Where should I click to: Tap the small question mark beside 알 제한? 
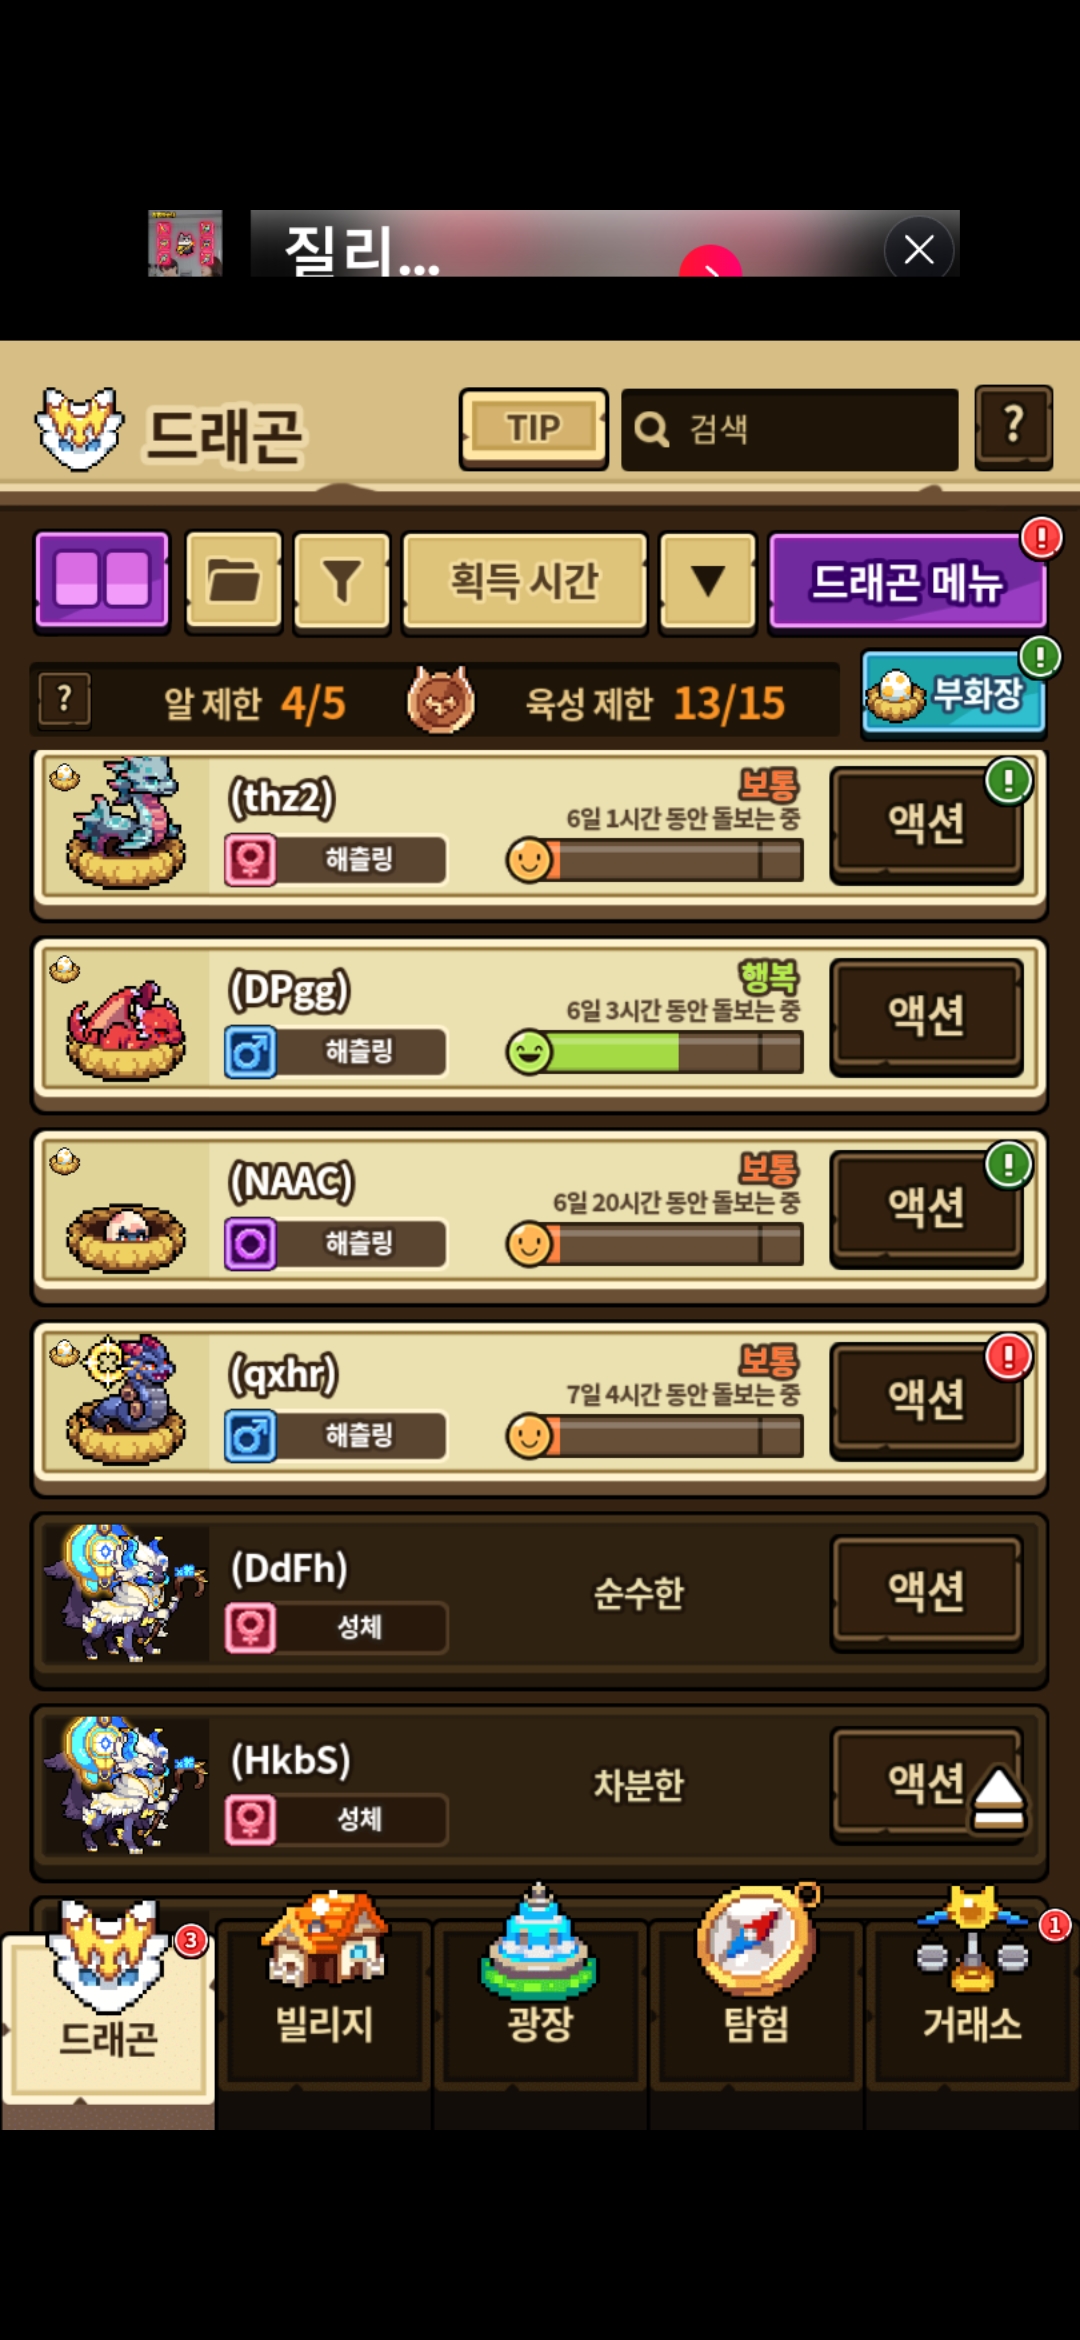click(x=65, y=699)
